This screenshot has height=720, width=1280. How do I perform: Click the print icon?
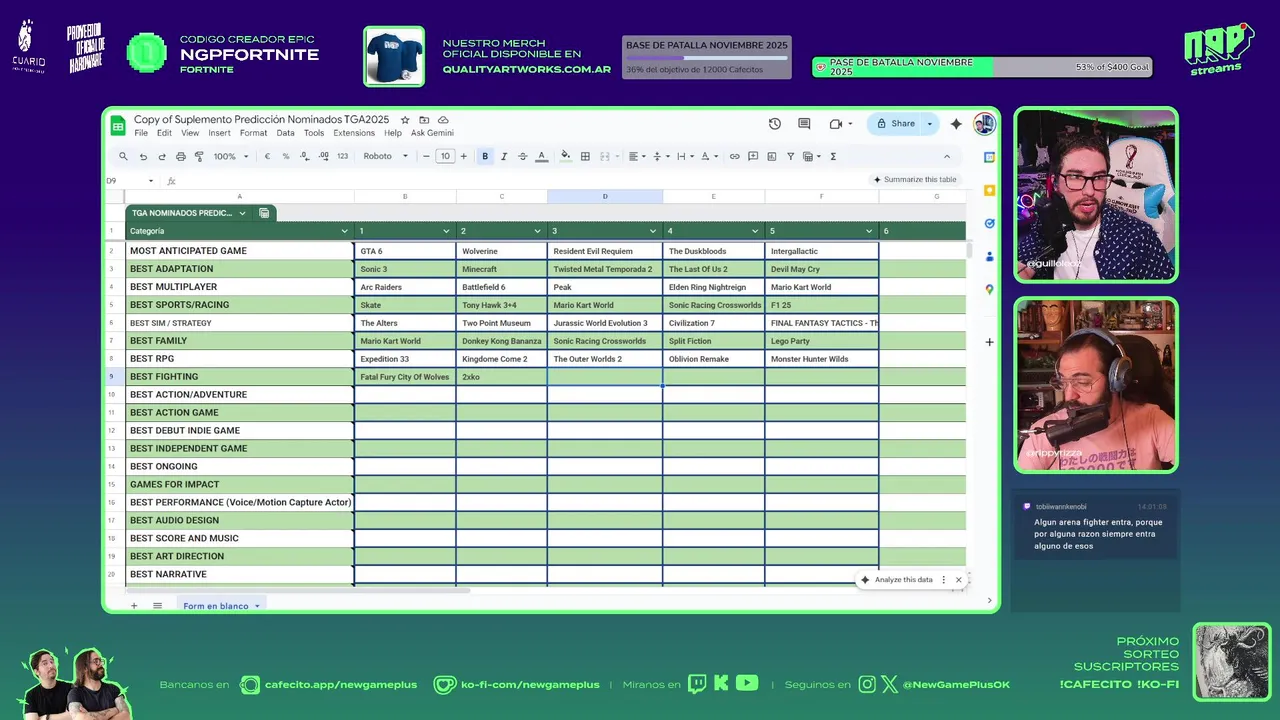(x=181, y=156)
